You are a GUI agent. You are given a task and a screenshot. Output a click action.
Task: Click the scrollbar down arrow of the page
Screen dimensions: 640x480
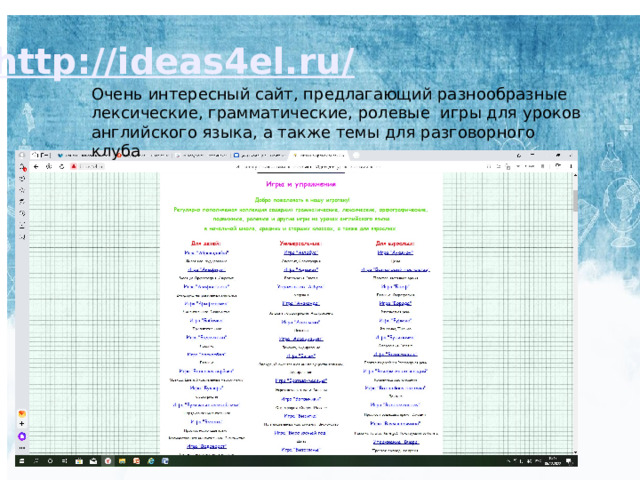575,452
